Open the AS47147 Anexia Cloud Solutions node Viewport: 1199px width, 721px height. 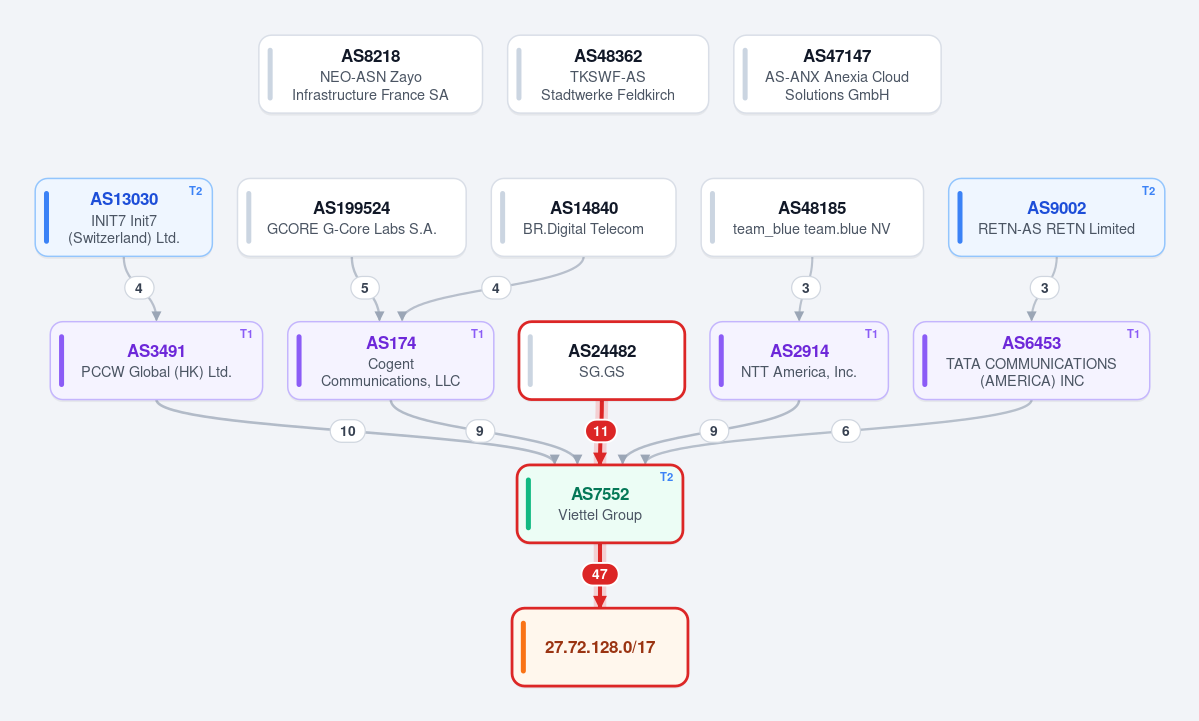pos(837,74)
